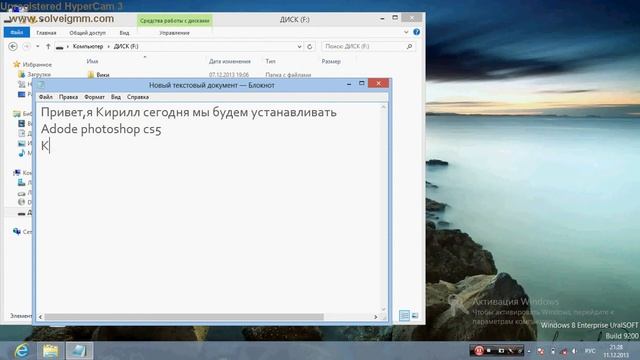Click Action Center flag tray icon
This screenshot has width=640, height=360.
click(541, 351)
